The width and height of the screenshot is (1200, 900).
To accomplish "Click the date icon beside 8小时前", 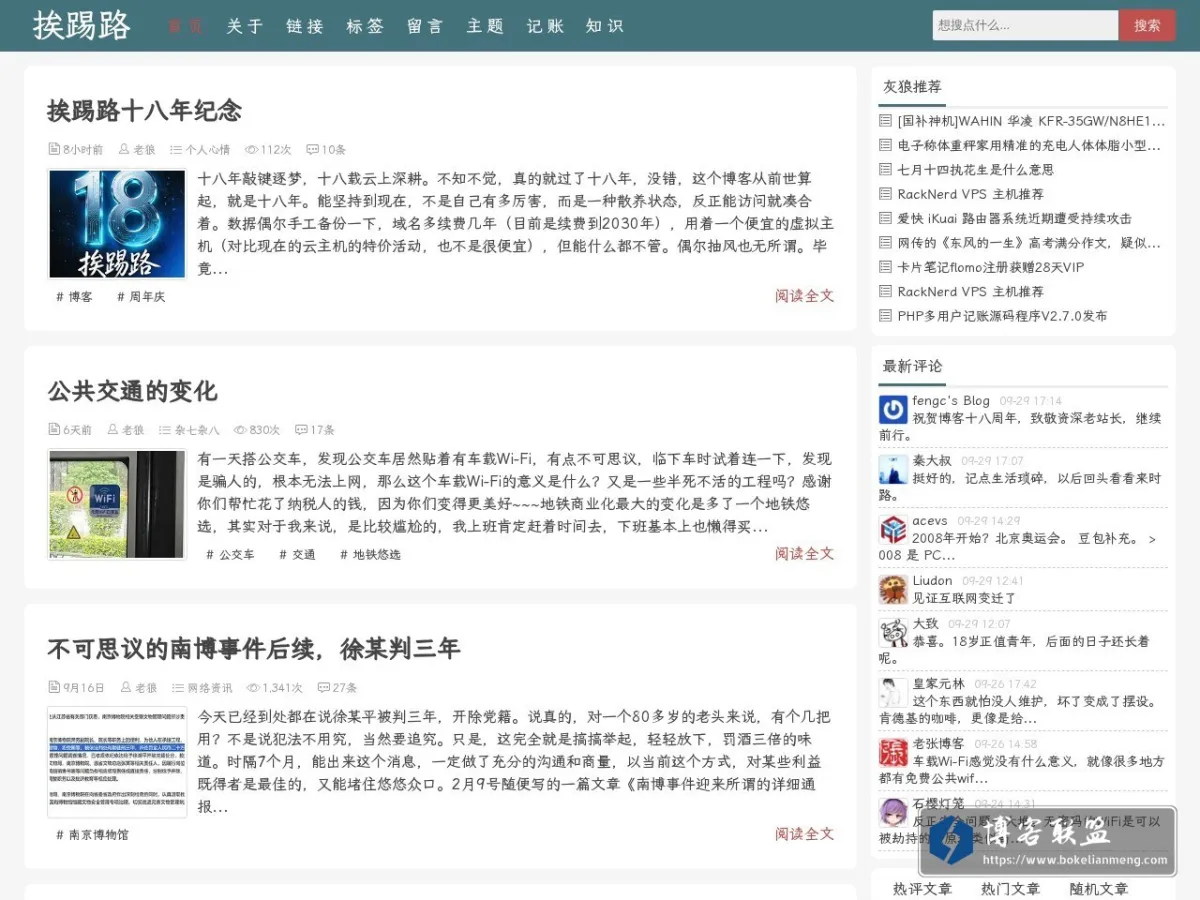I will (54, 150).
